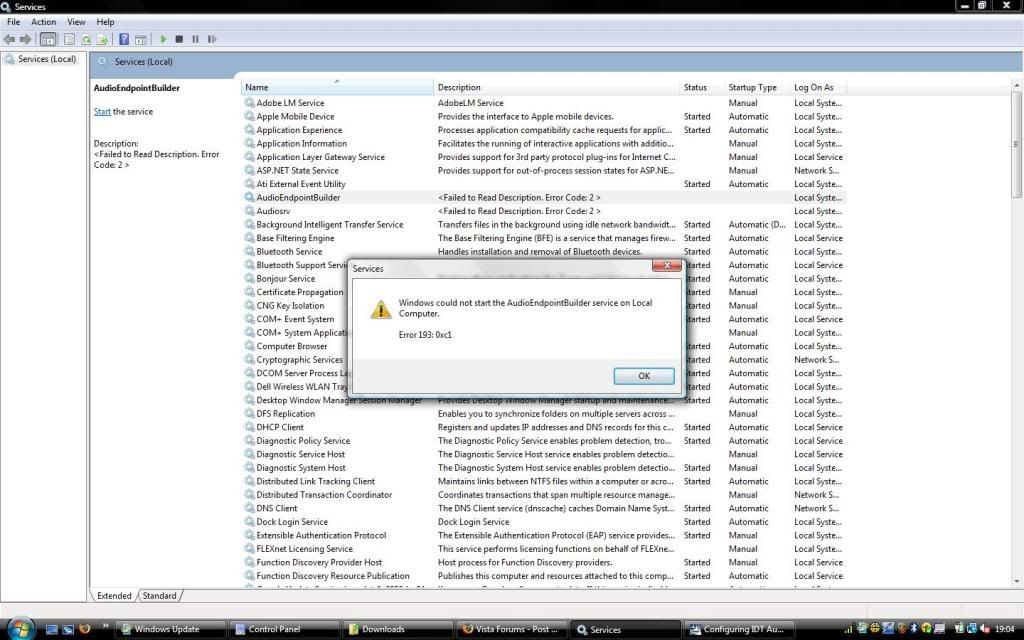Select Ati External Event Utility service
Viewport: 1024px width, 640px height.
[x=301, y=184]
